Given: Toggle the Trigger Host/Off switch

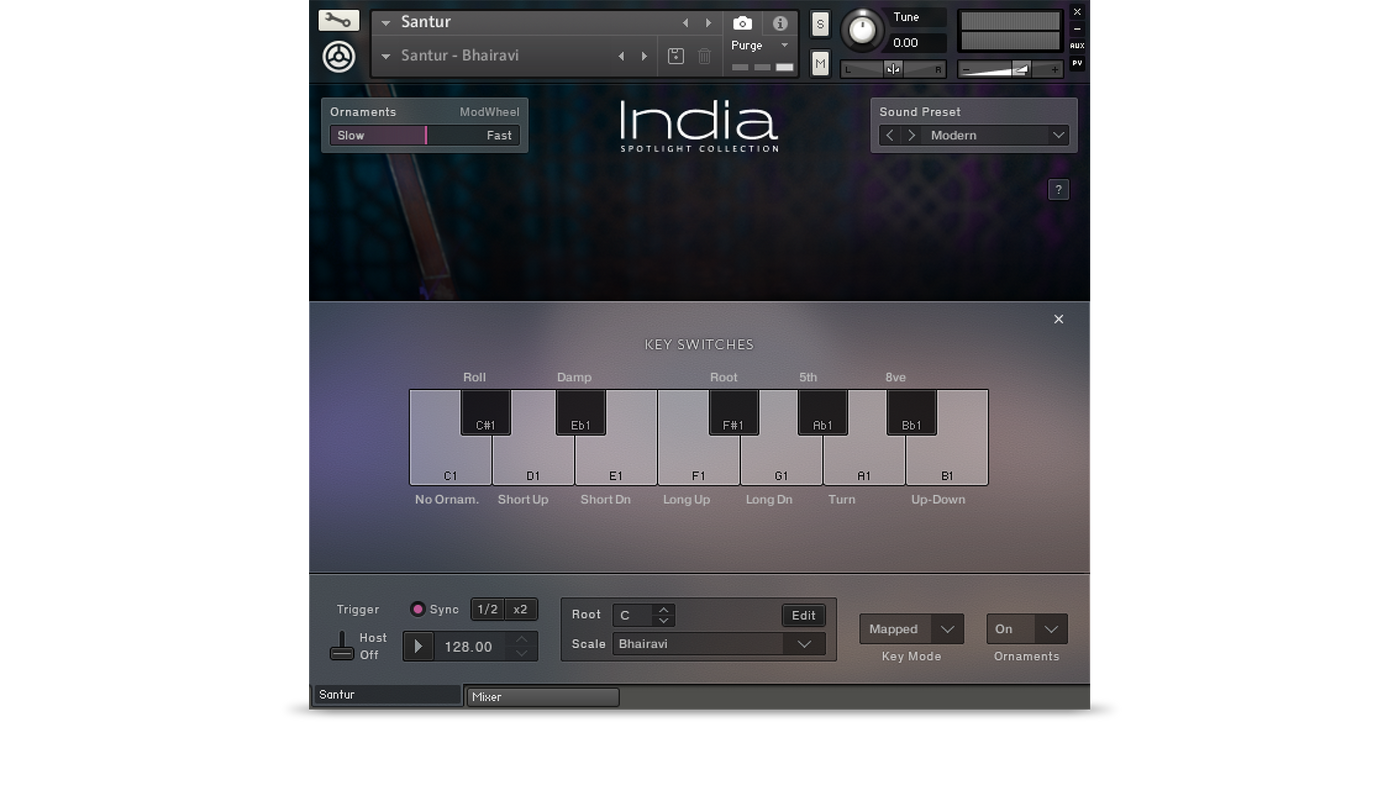Looking at the screenshot, I should pos(342,645).
